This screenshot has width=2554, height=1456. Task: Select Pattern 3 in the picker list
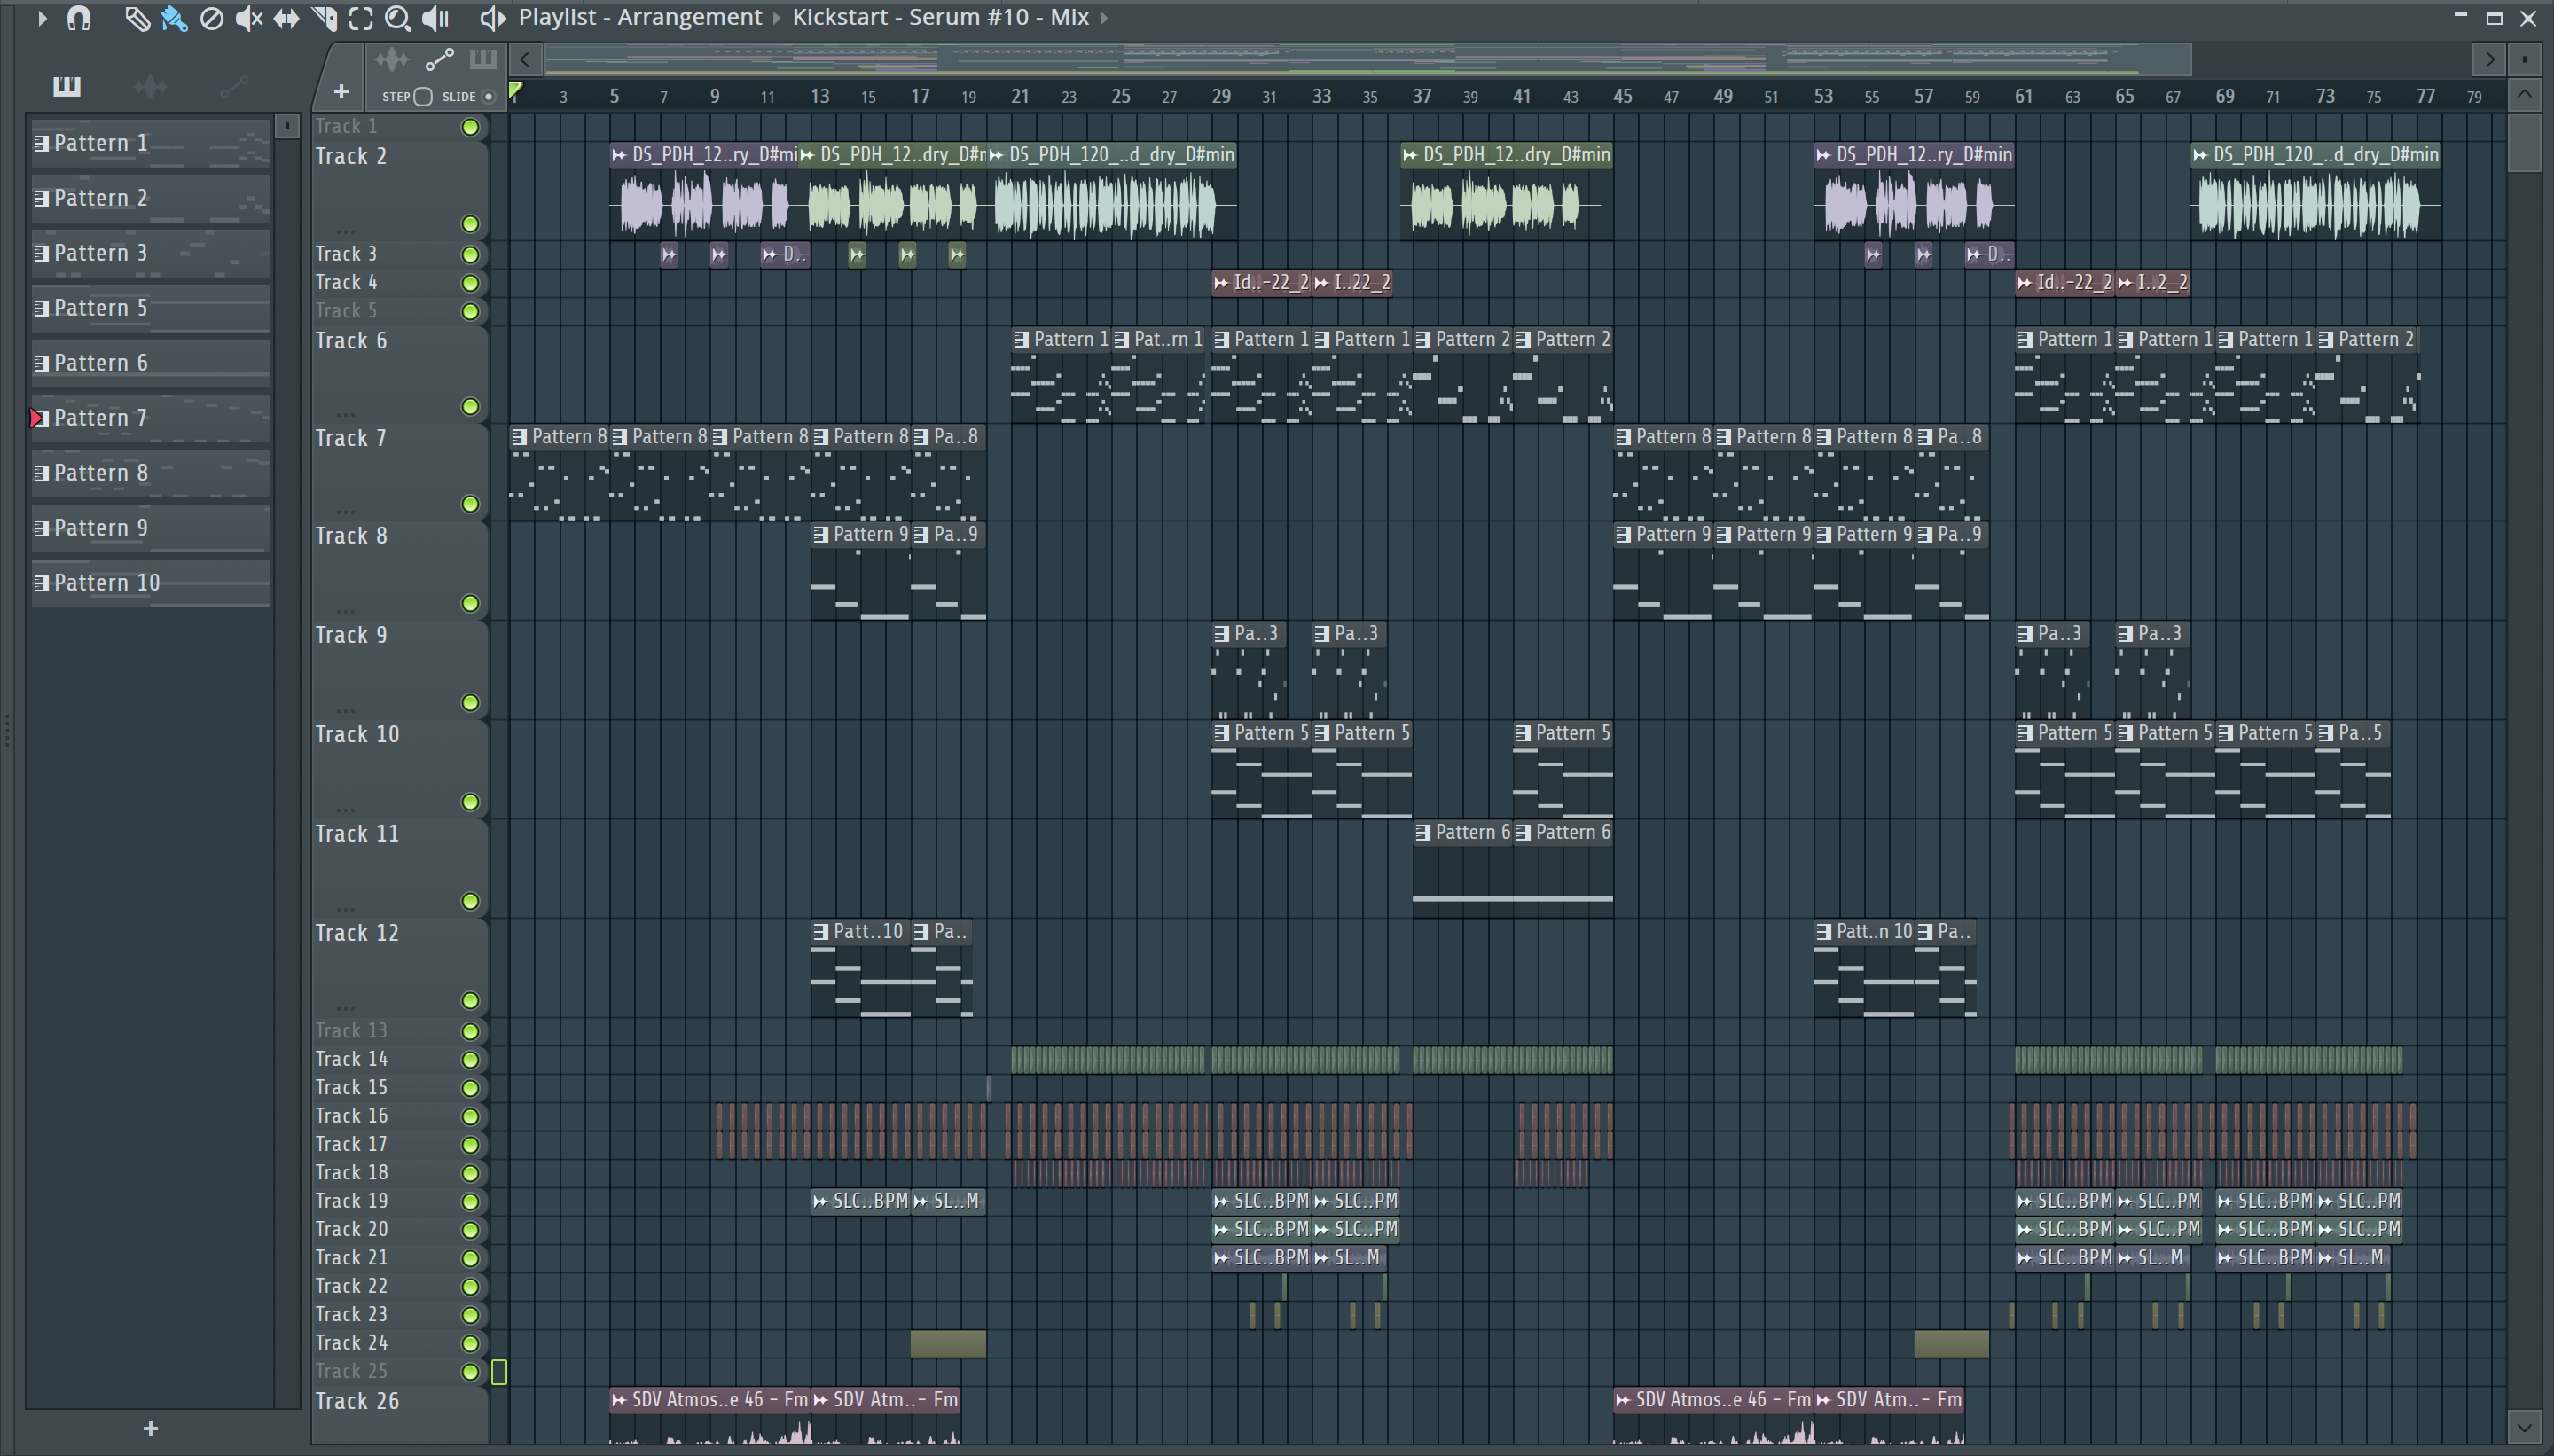pos(150,253)
